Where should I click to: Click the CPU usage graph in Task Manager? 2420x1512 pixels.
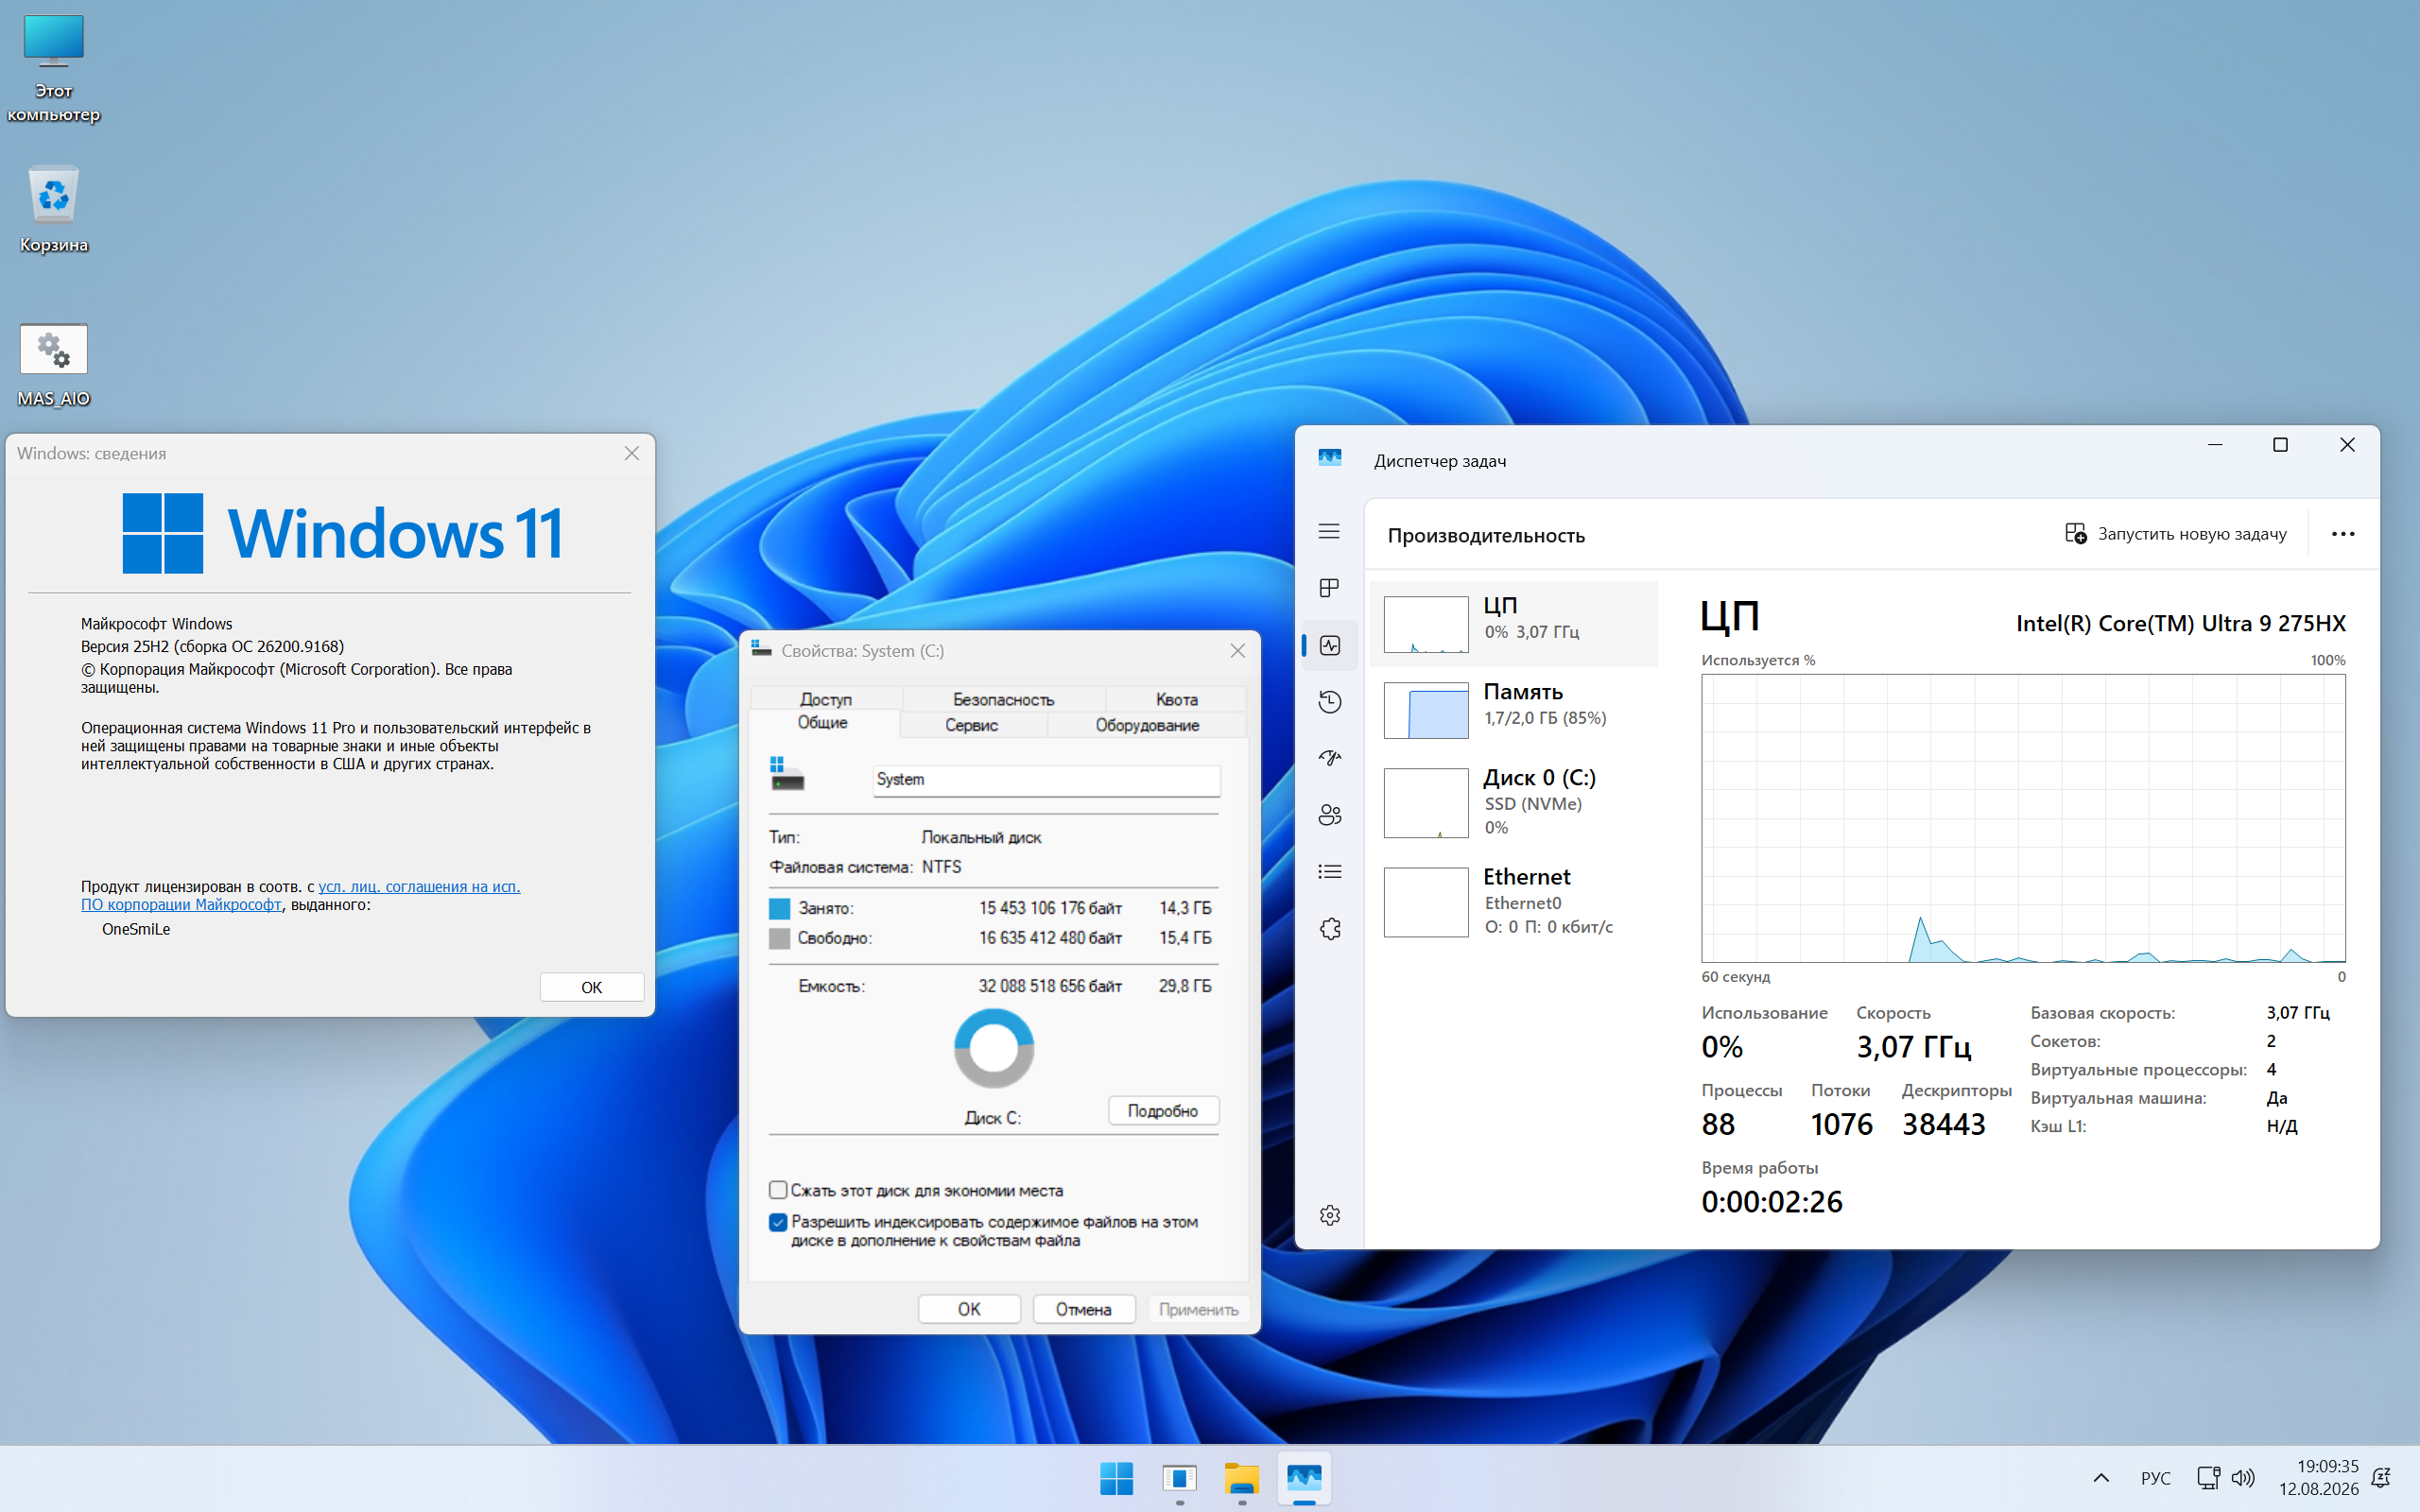[x=2023, y=818]
